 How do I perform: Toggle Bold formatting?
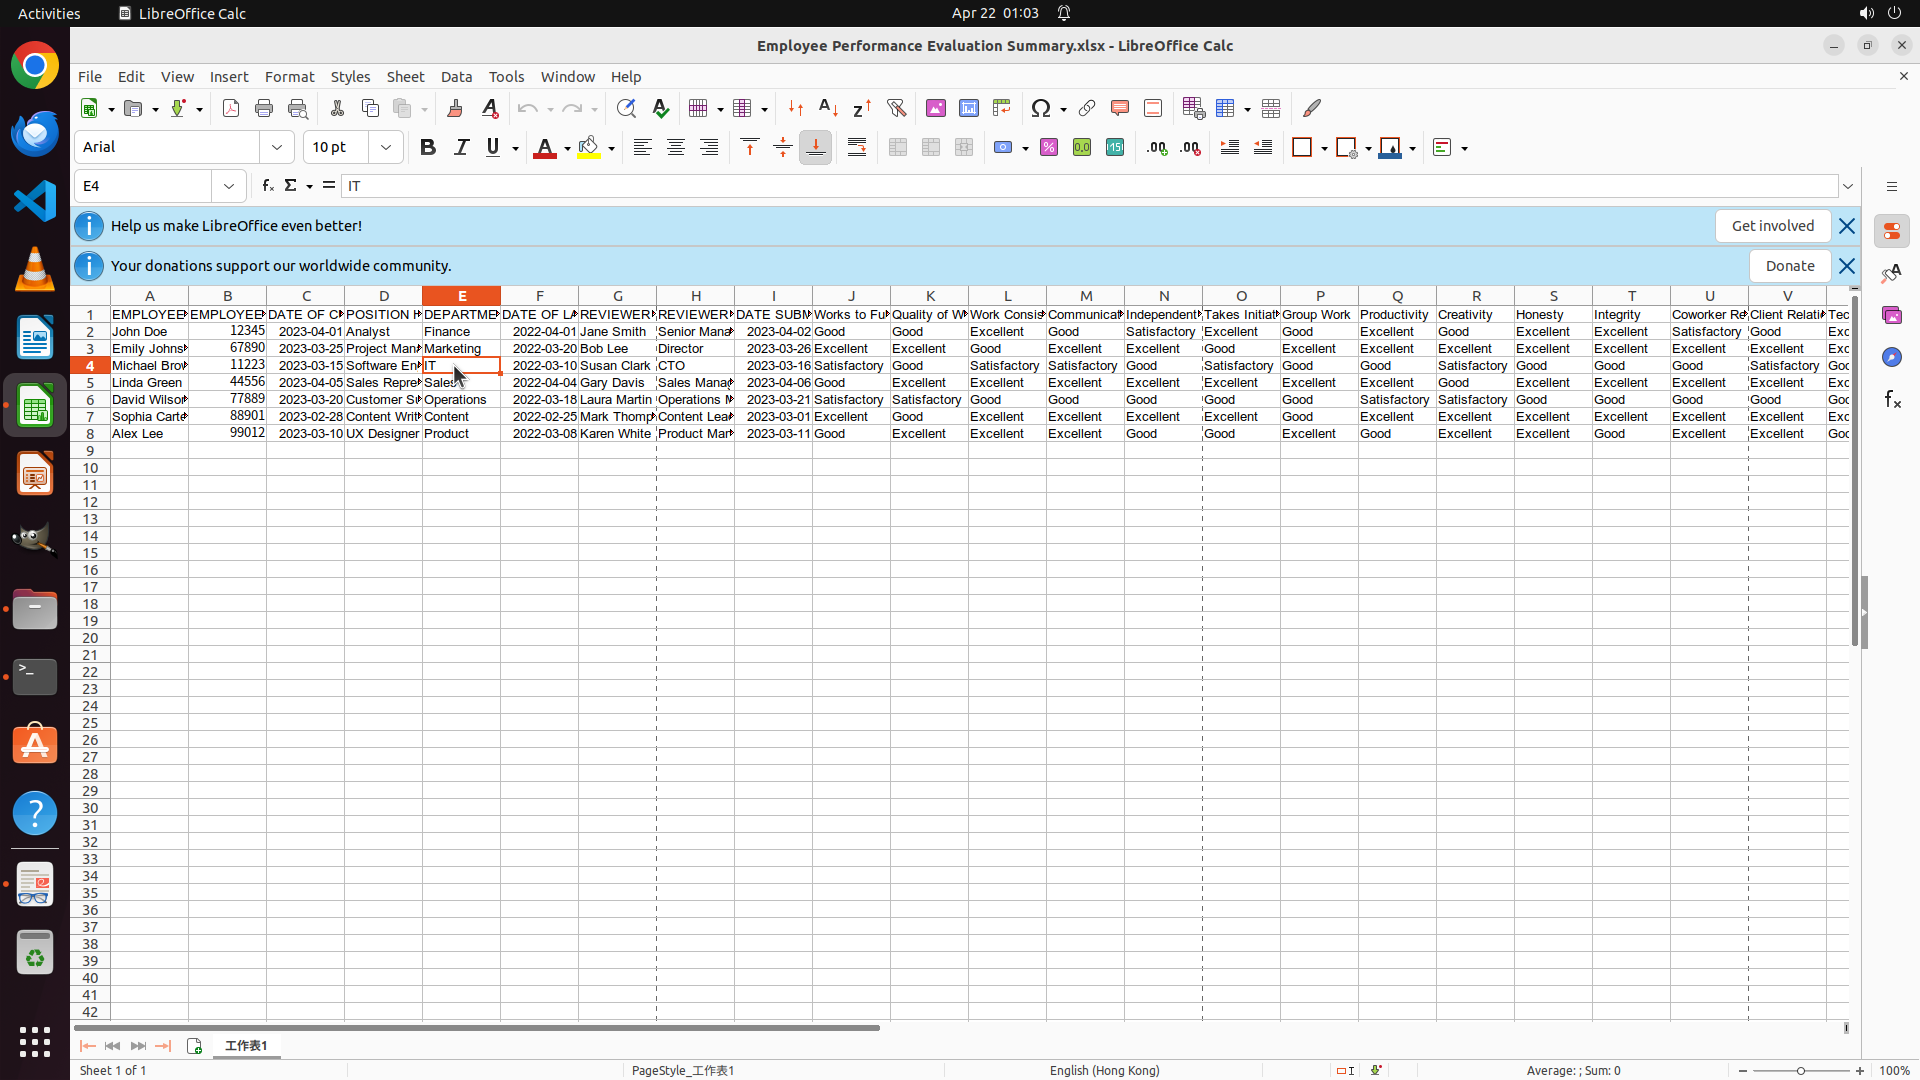click(x=428, y=147)
